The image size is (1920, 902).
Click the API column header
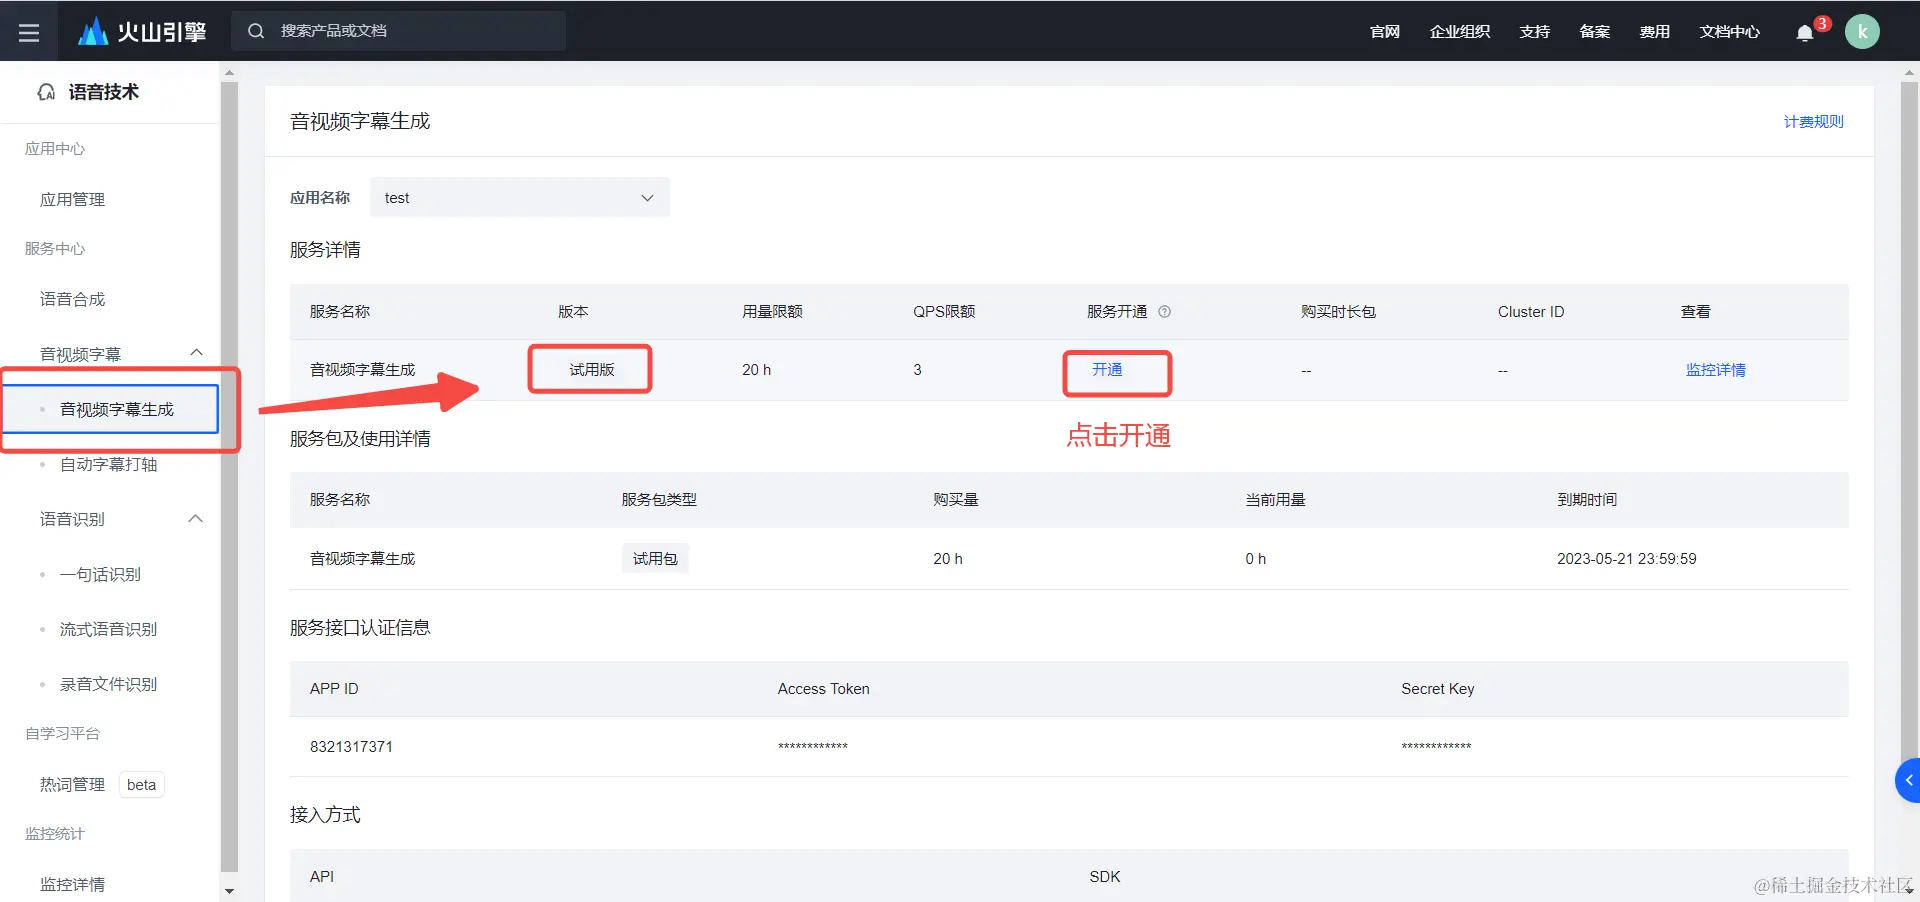[x=322, y=877]
